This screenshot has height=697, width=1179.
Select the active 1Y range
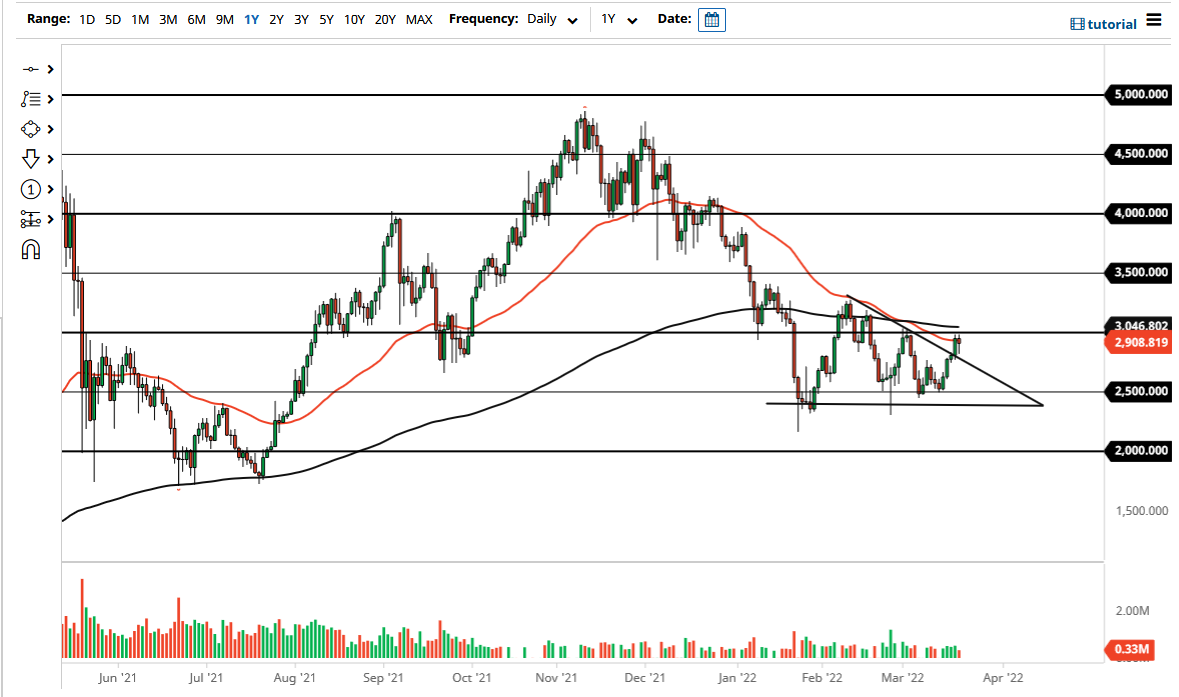coord(251,20)
